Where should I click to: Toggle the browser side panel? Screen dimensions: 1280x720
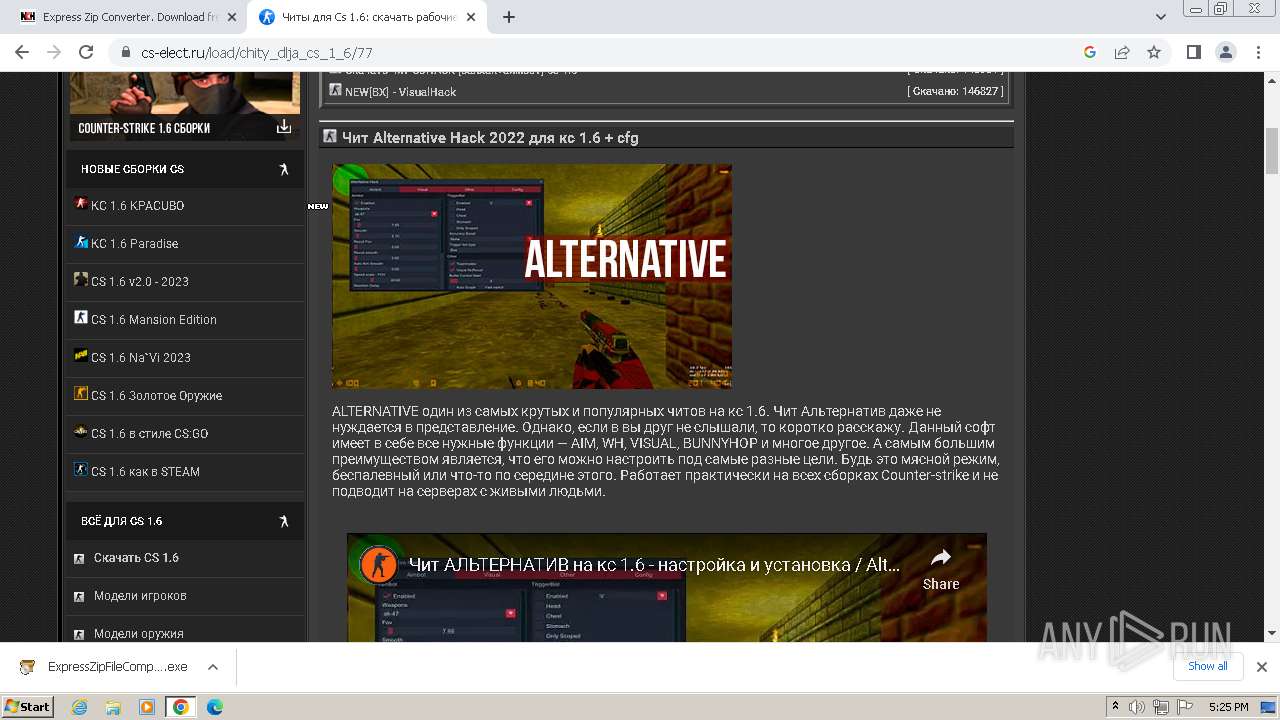pyautogui.click(x=1193, y=52)
